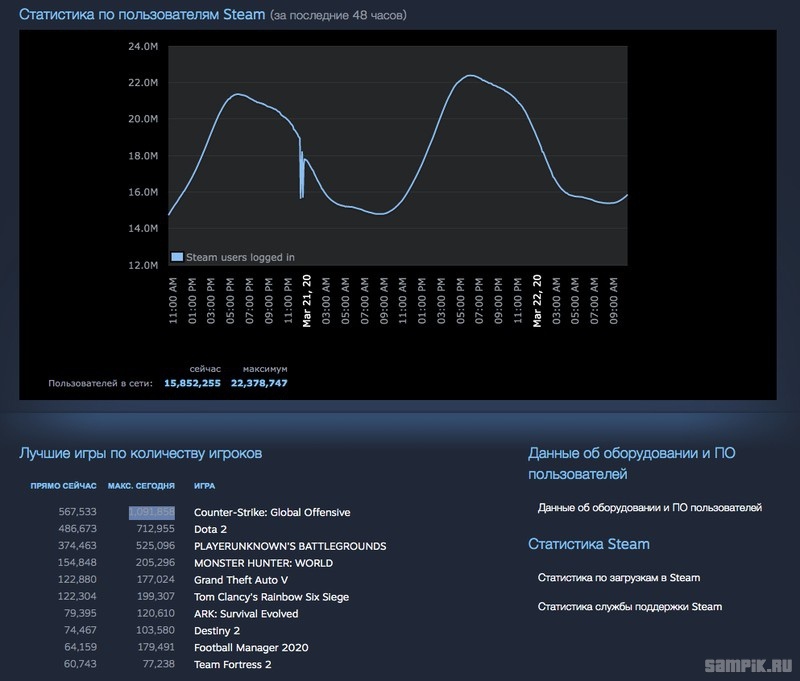Open Counter-Strike: Global Offensive game link

pos(272,512)
